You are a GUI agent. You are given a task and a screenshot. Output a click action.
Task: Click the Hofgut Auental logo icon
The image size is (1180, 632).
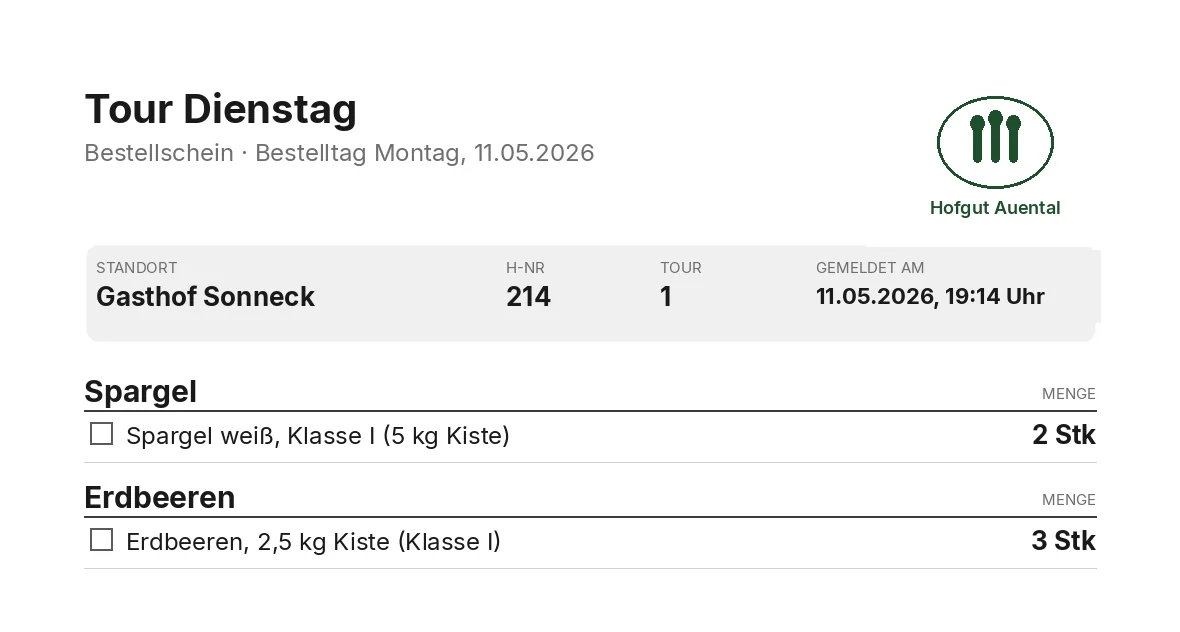995,142
